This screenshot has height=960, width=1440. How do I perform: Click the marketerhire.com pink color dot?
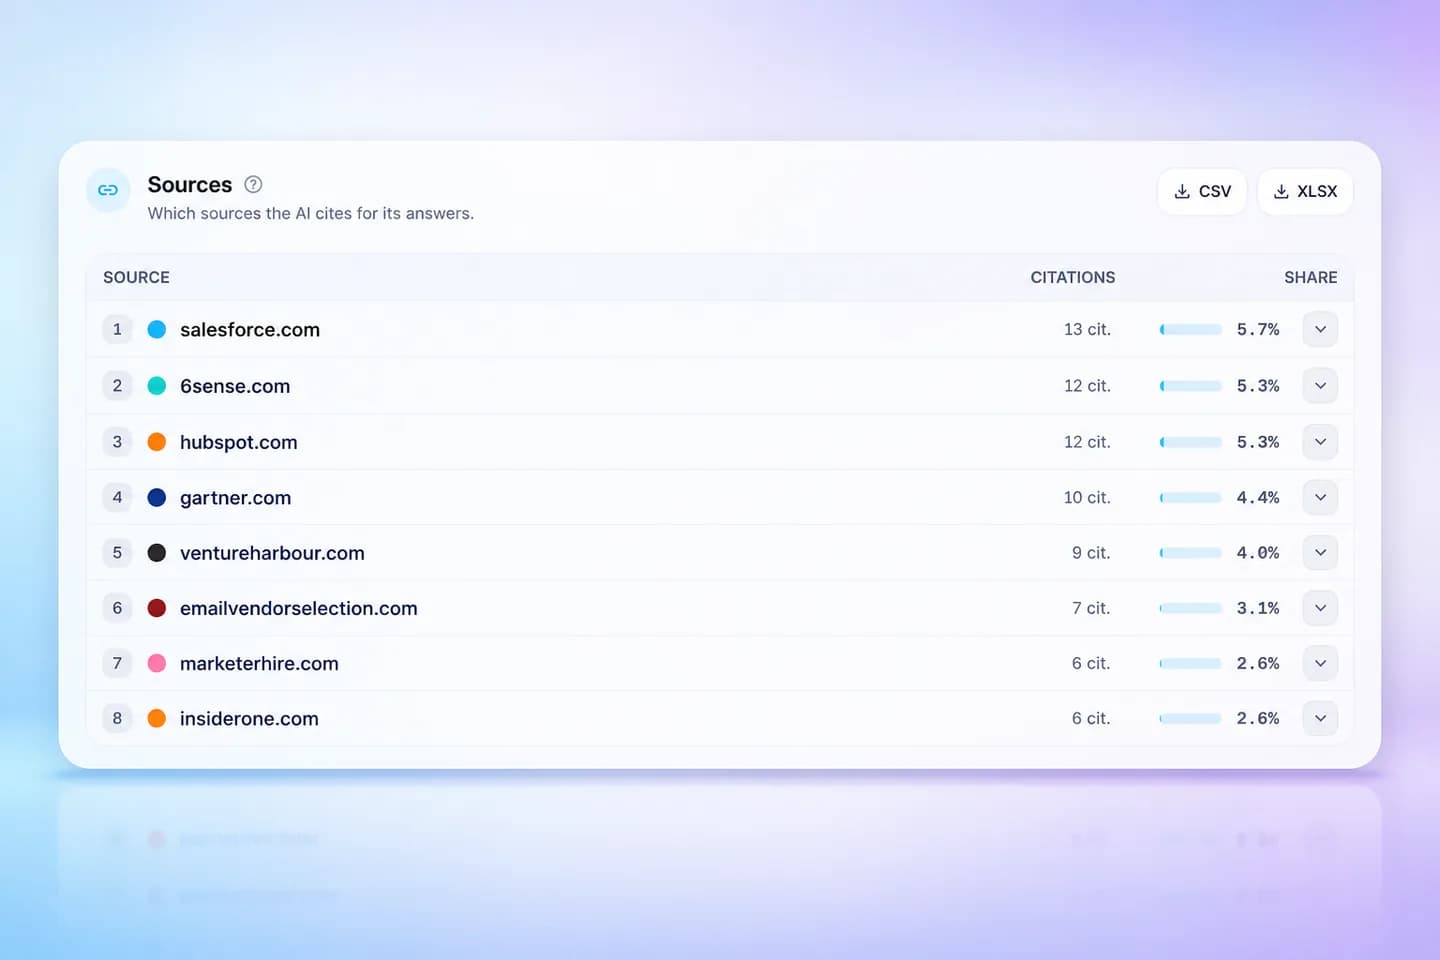click(x=157, y=663)
